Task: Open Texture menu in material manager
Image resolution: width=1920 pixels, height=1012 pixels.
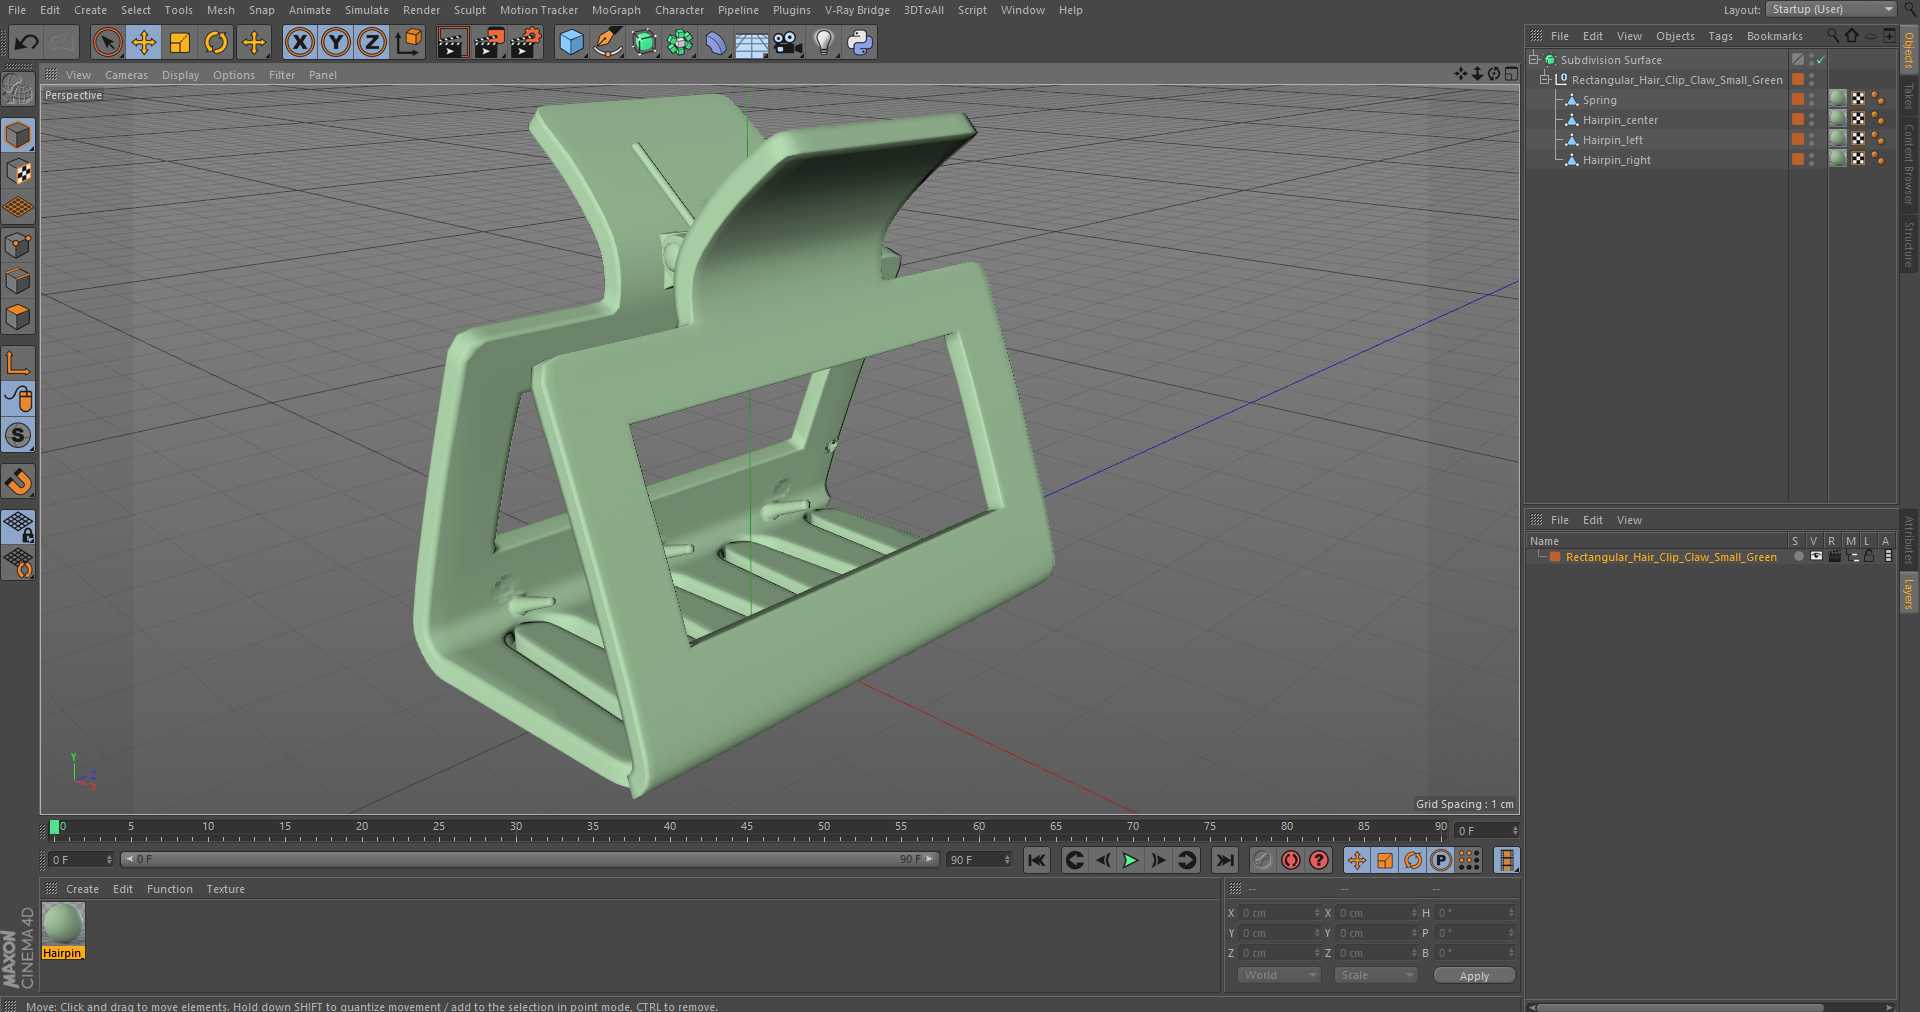Action: (x=225, y=889)
